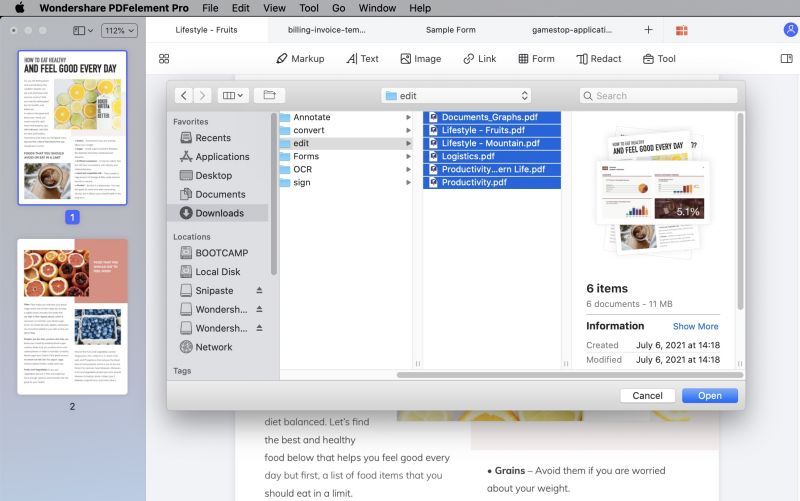Open the 112% zoom dropdown
The width and height of the screenshot is (800, 501).
click(x=119, y=31)
